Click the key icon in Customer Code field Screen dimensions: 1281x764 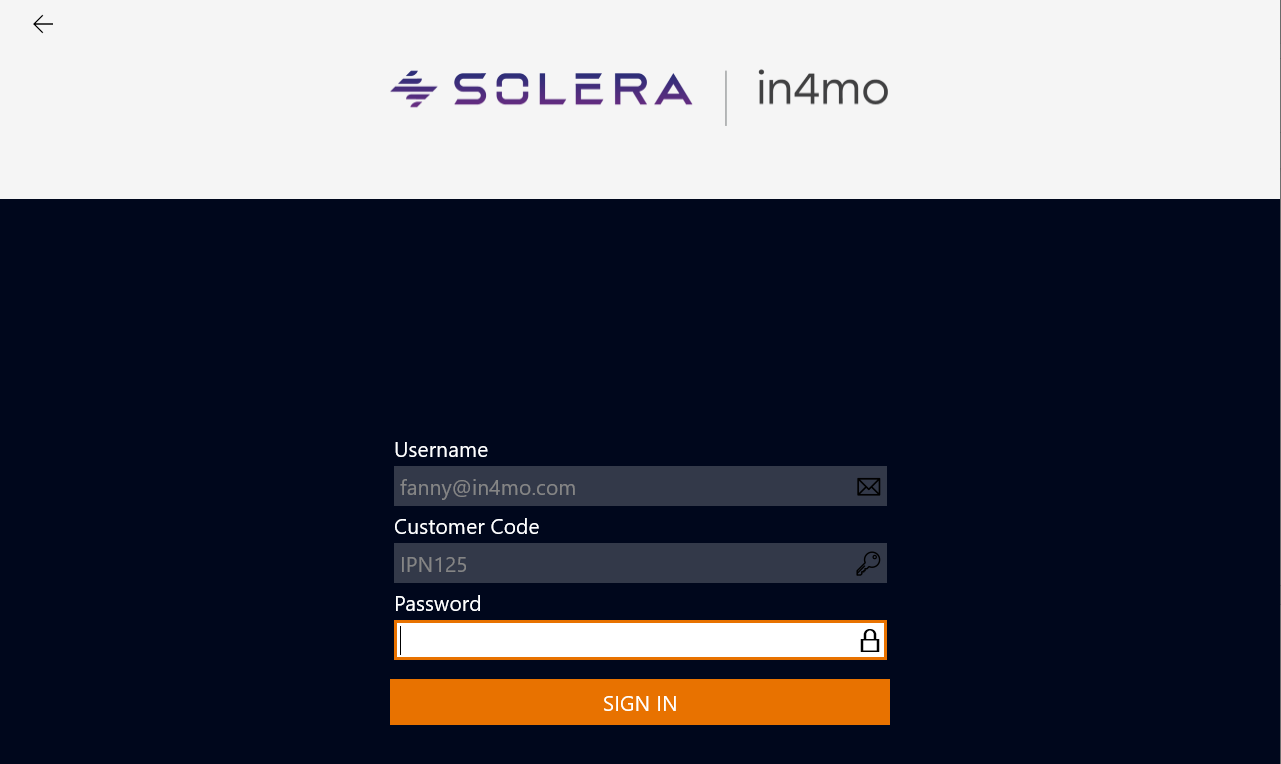(x=868, y=564)
